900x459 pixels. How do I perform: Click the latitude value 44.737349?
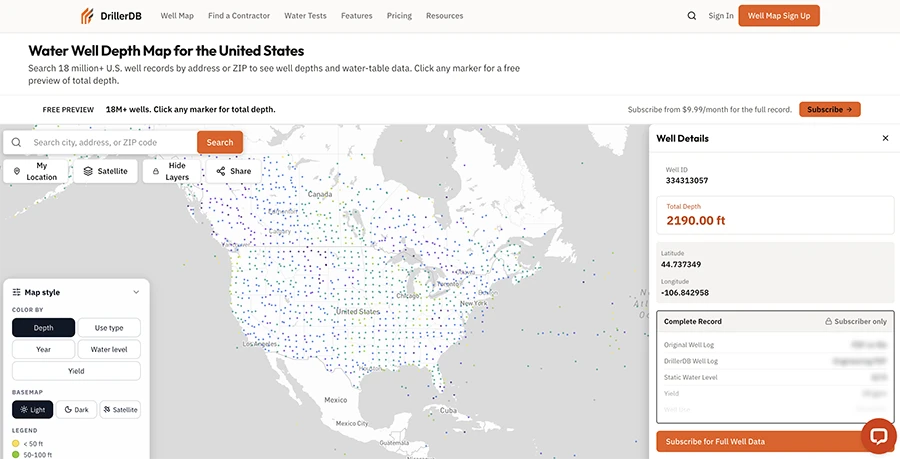pyautogui.click(x=681, y=264)
